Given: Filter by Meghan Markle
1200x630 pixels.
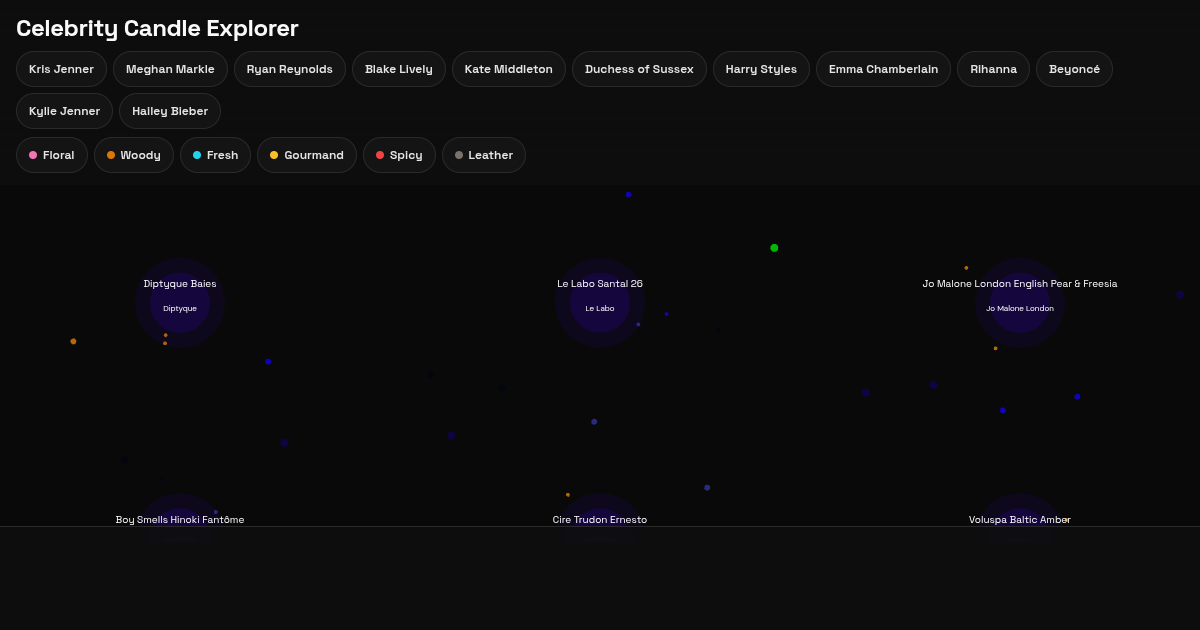Looking at the screenshot, I should click(x=170, y=69).
